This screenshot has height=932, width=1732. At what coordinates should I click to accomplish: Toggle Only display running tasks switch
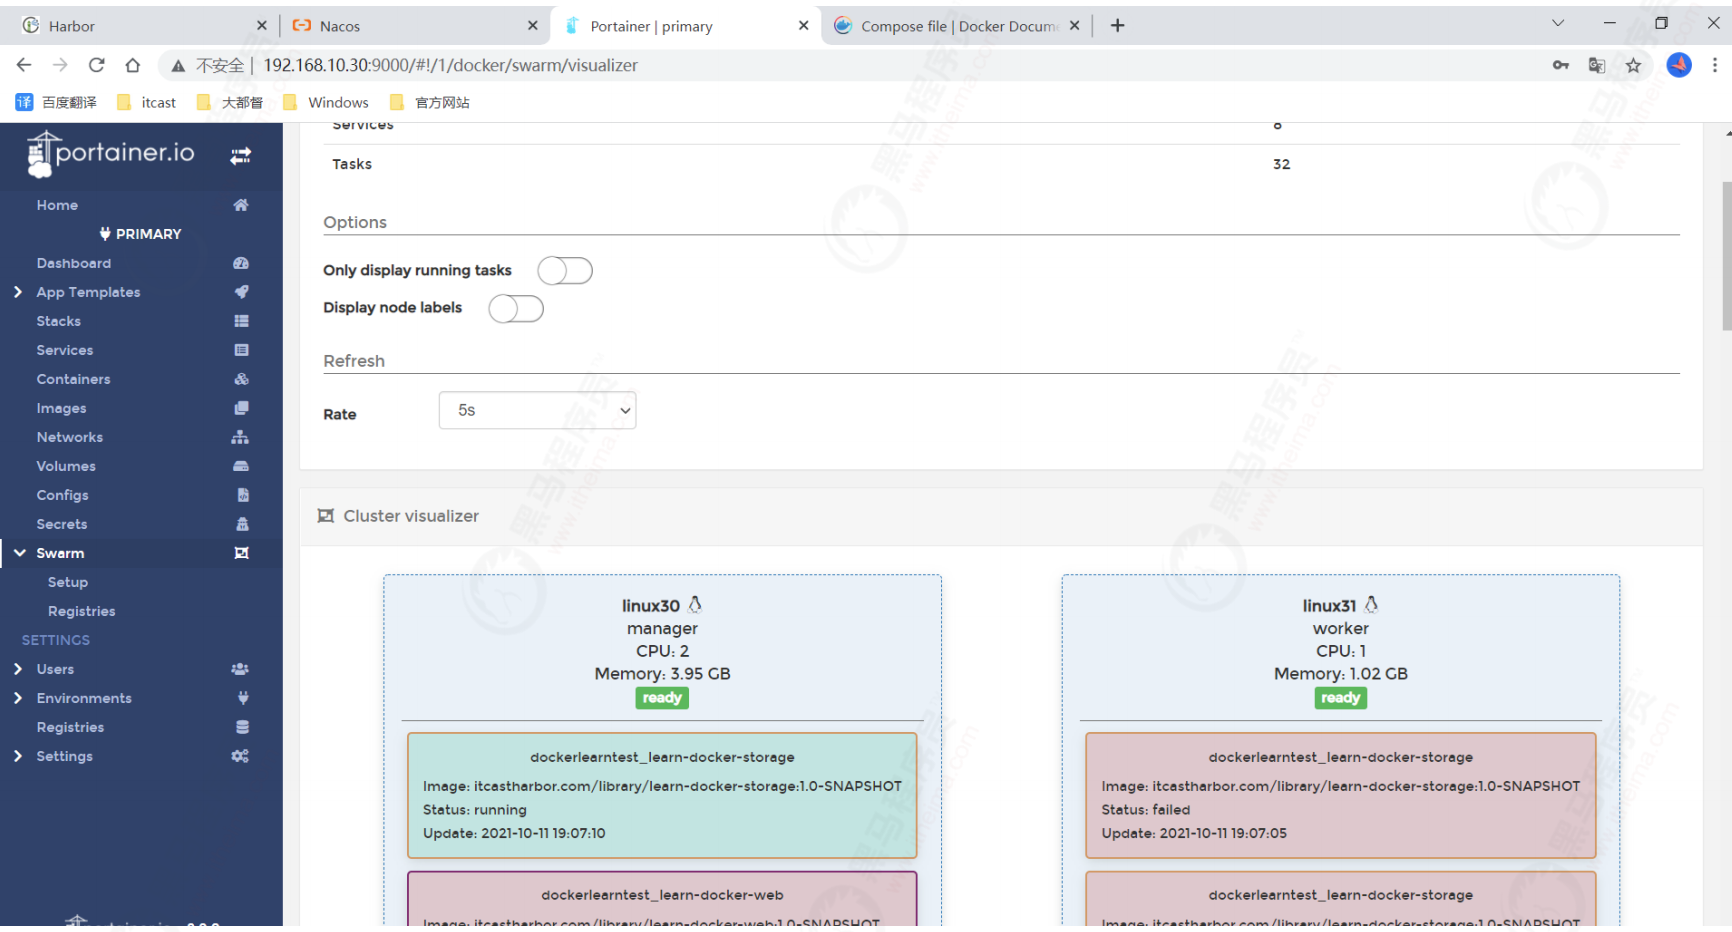pos(565,271)
